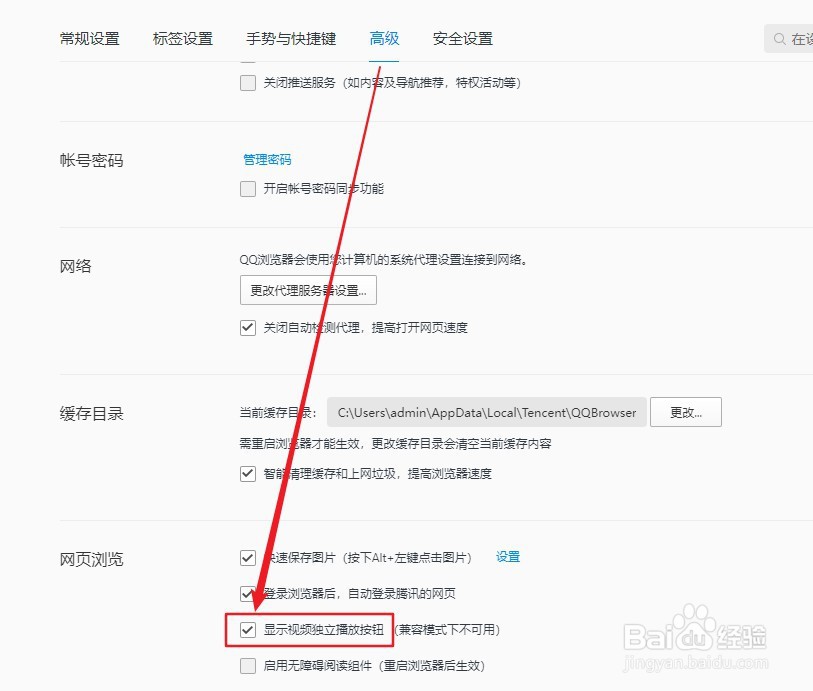This screenshot has width=813, height=691.
Task: Enable 启用无障碍阅读组件 checkbox
Action: click(x=248, y=666)
